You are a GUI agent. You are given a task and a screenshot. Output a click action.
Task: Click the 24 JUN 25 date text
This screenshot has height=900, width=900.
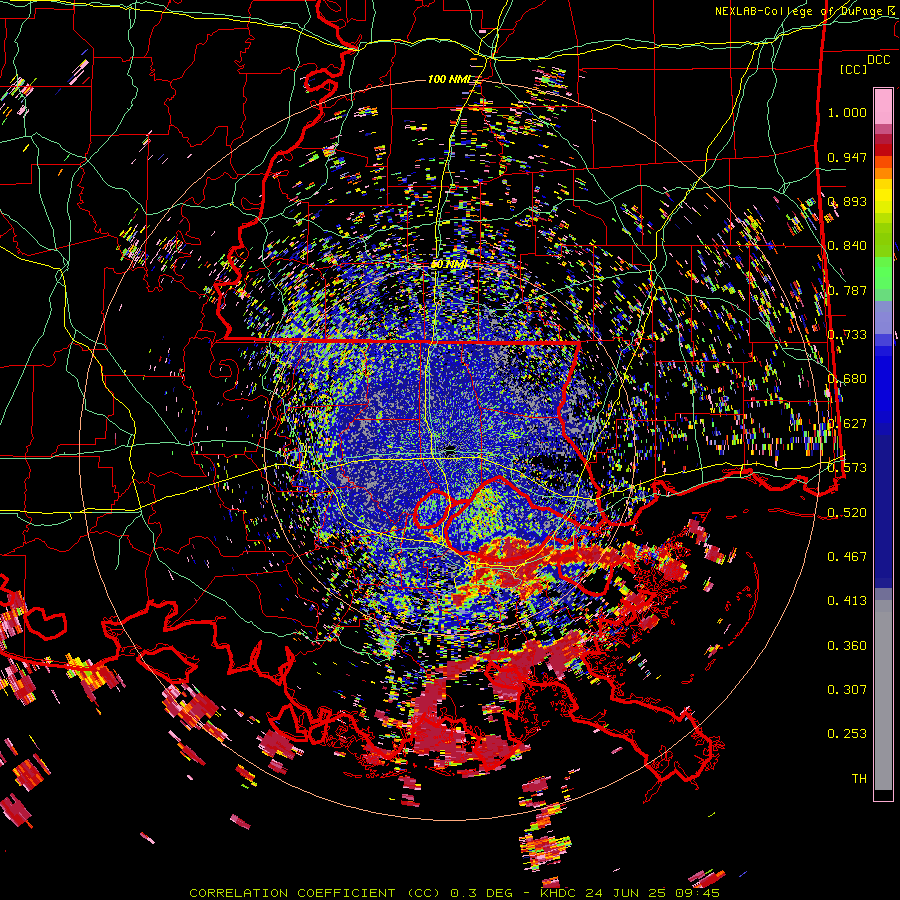624,893
